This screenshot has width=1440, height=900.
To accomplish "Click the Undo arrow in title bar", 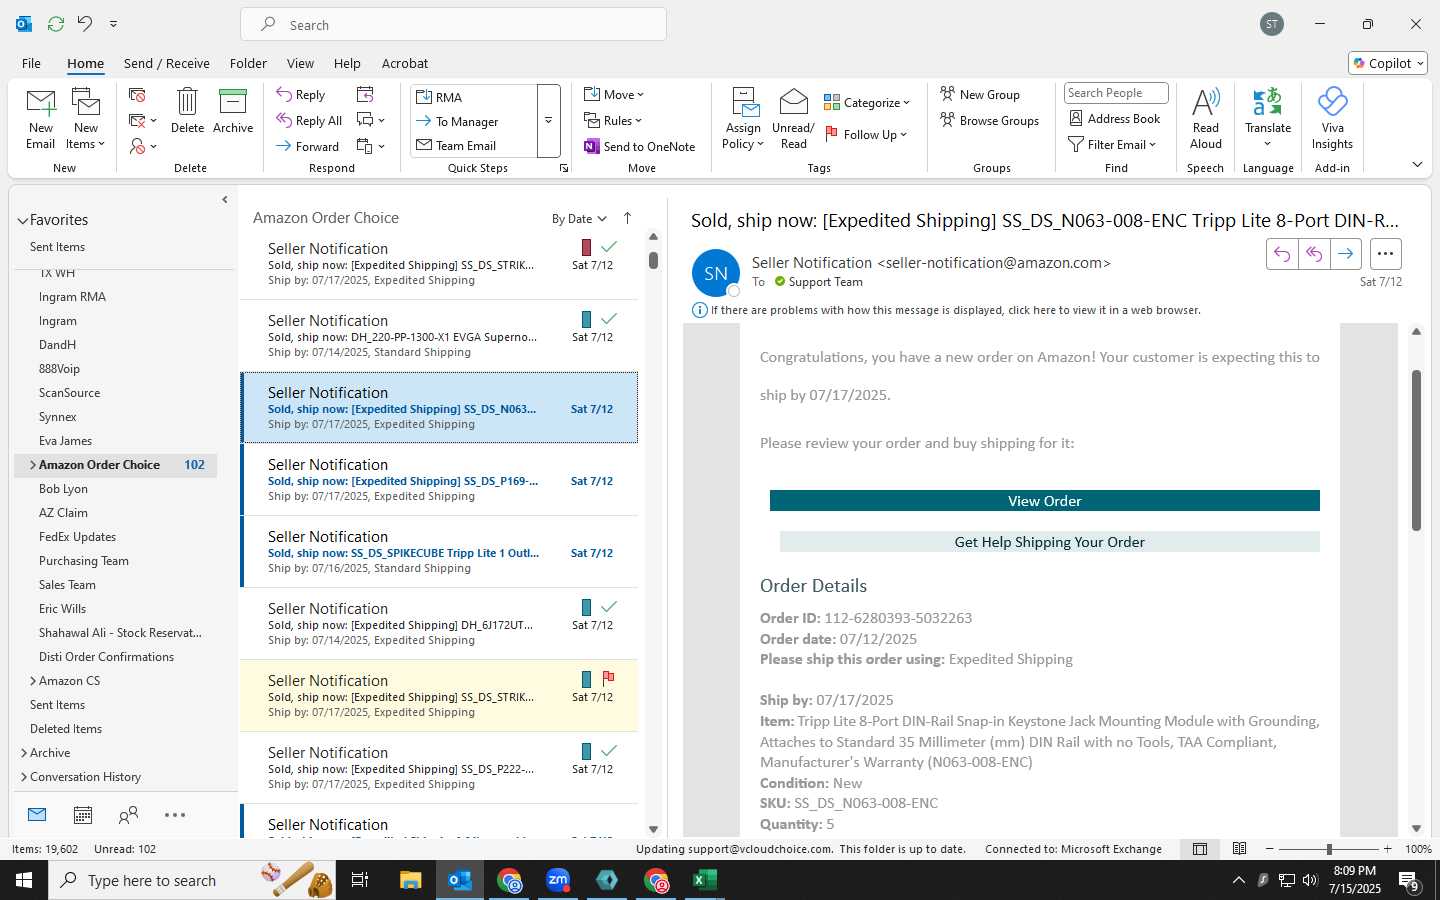I will click(85, 24).
